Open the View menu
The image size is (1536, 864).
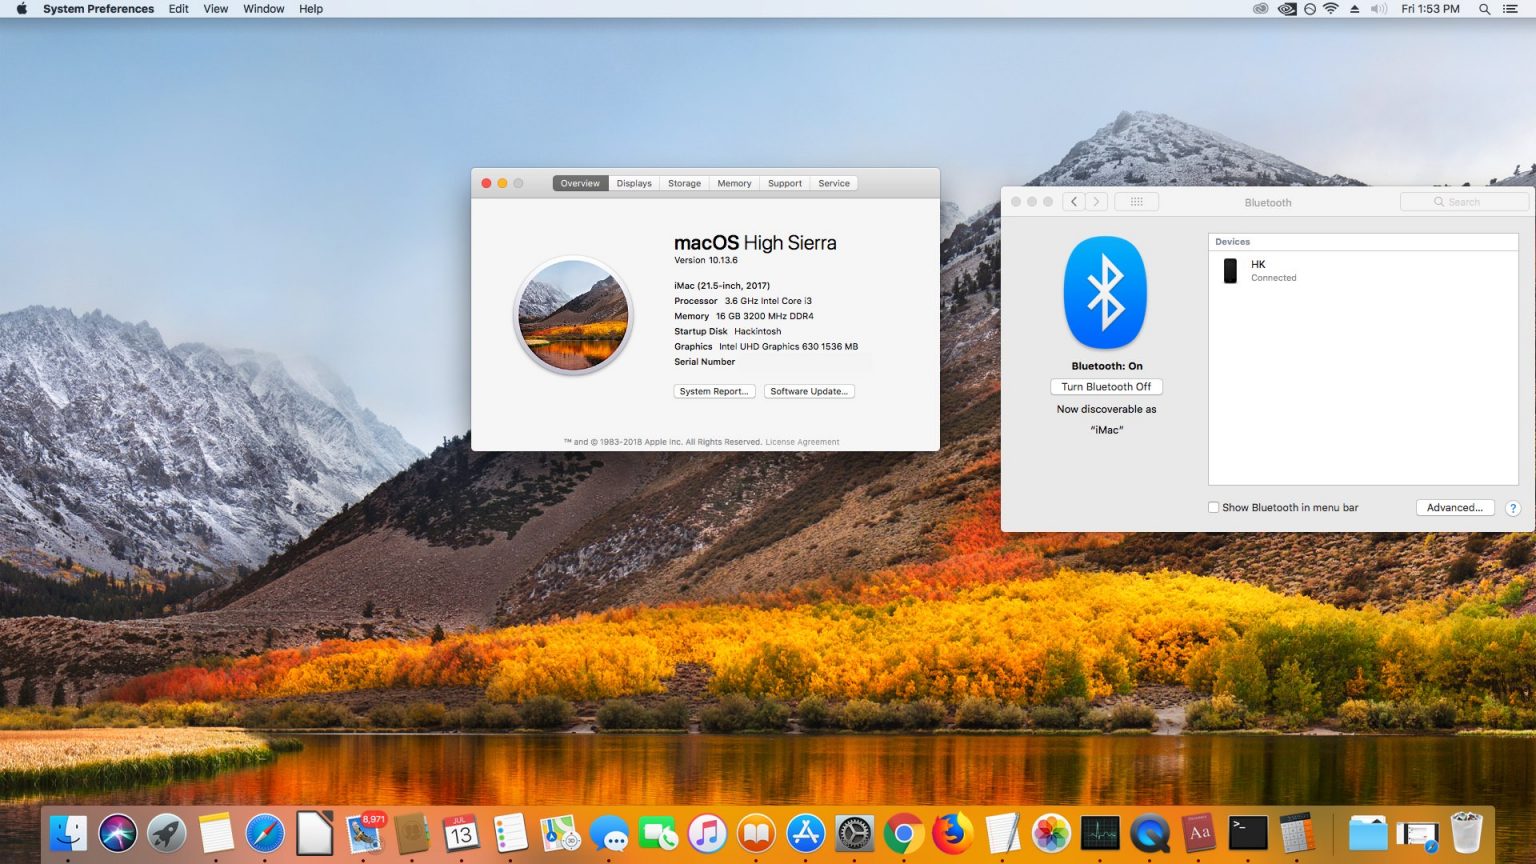(x=216, y=9)
